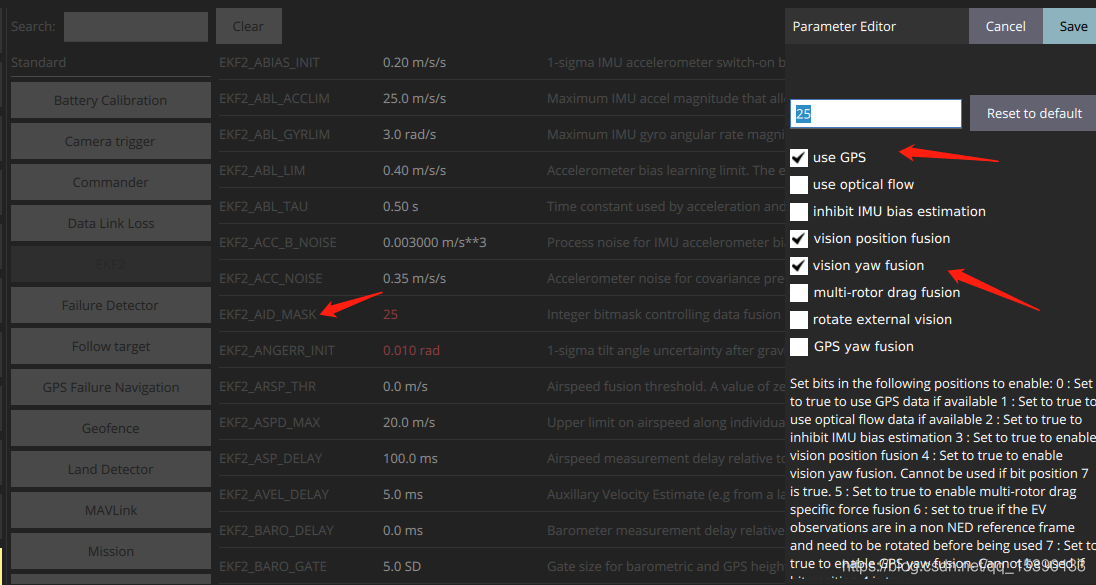The width and height of the screenshot is (1096, 585).
Task: Open Follow target parameter group
Action: [x=110, y=347]
